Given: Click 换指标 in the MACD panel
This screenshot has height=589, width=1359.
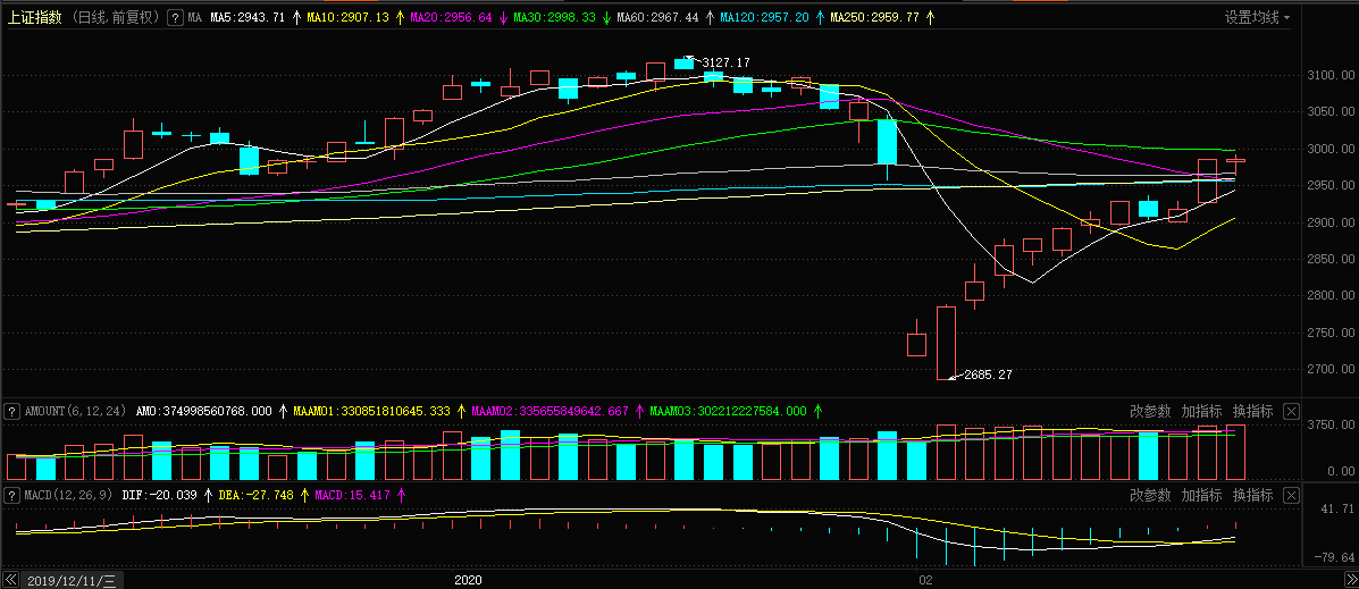Looking at the screenshot, I should (1252, 495).
